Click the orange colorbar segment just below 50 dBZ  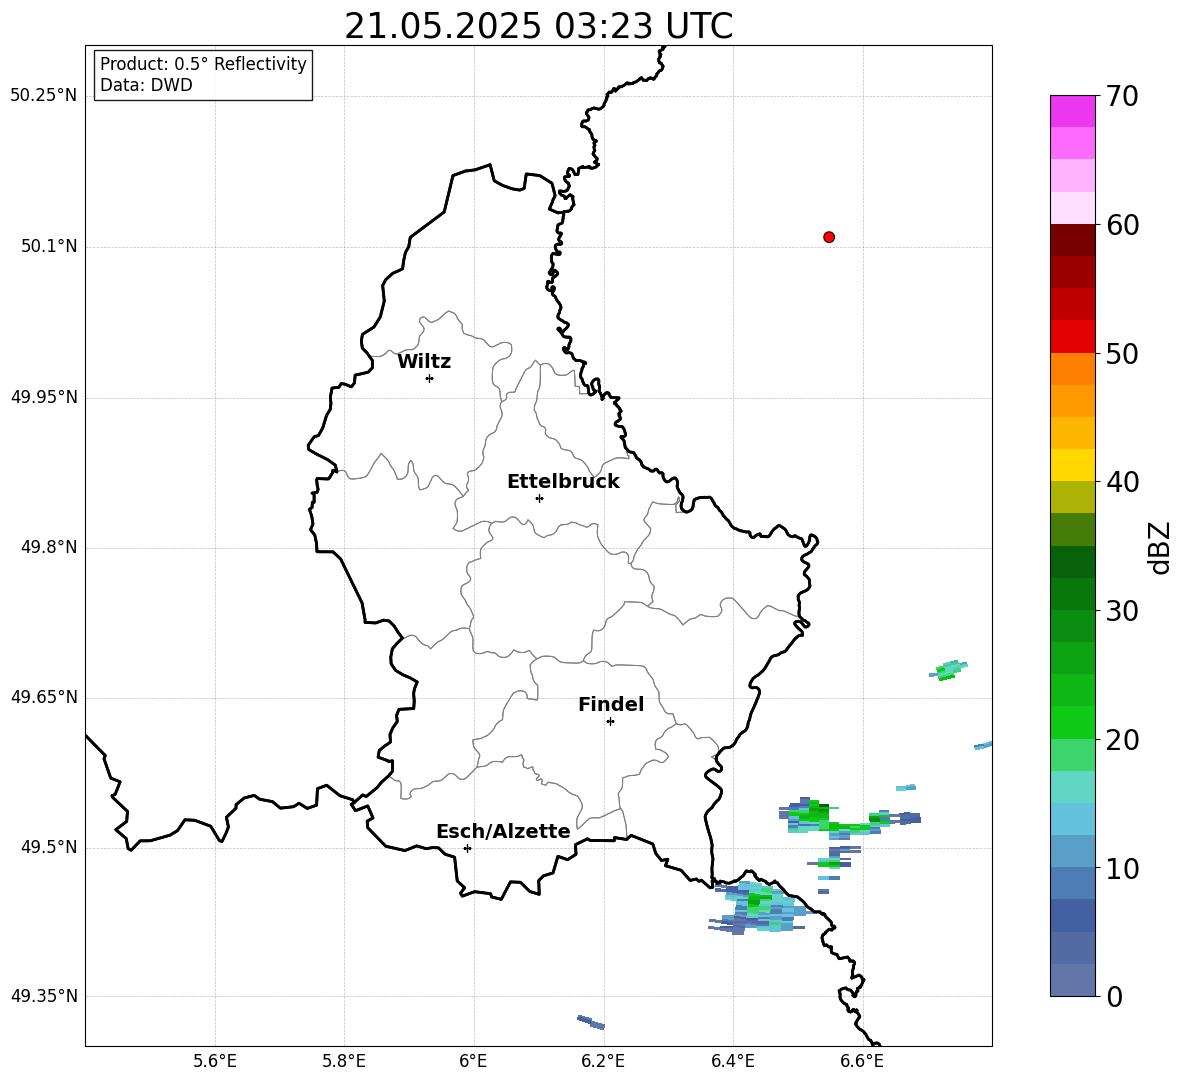tap(1073, 369)
